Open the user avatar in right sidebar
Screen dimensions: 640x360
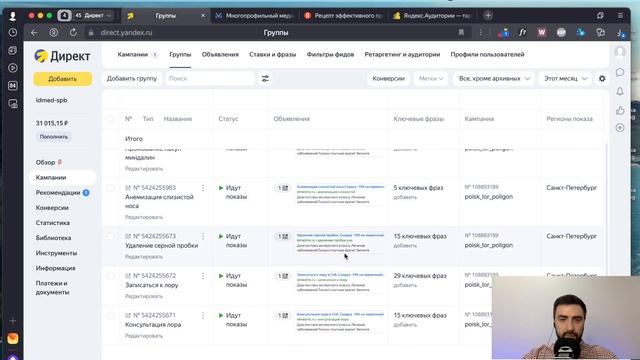[x=620, y=51]
